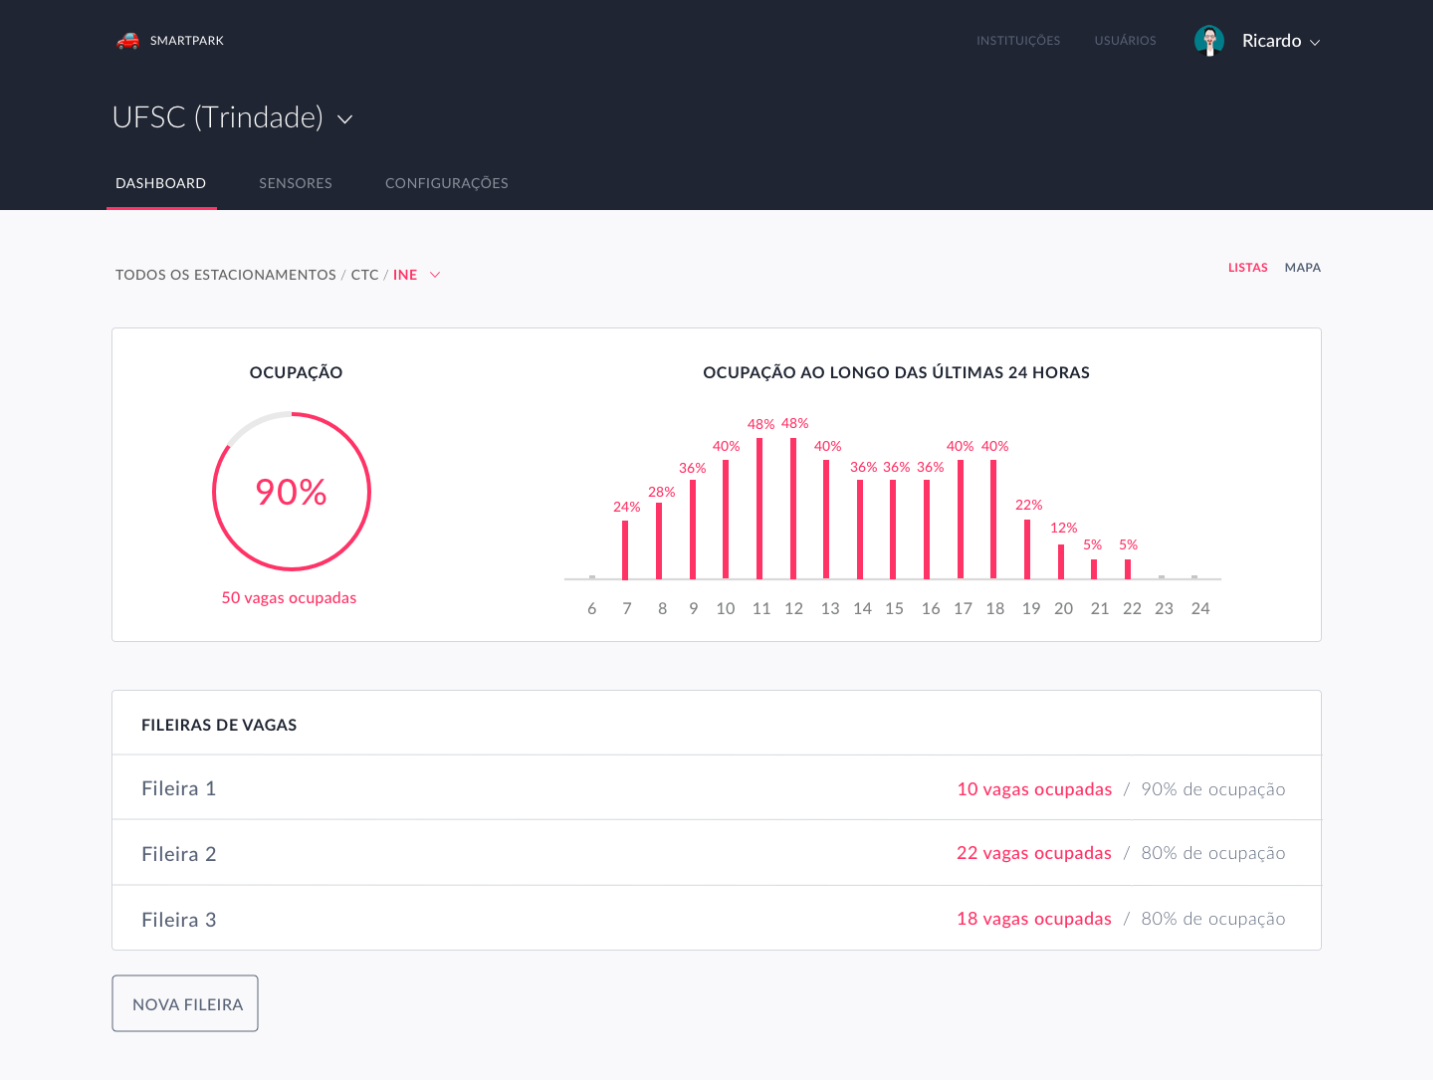The width and height of the screenshot is (1433, 1080).
Task: Click the 48% bar at hour 11
Action: 760,508
